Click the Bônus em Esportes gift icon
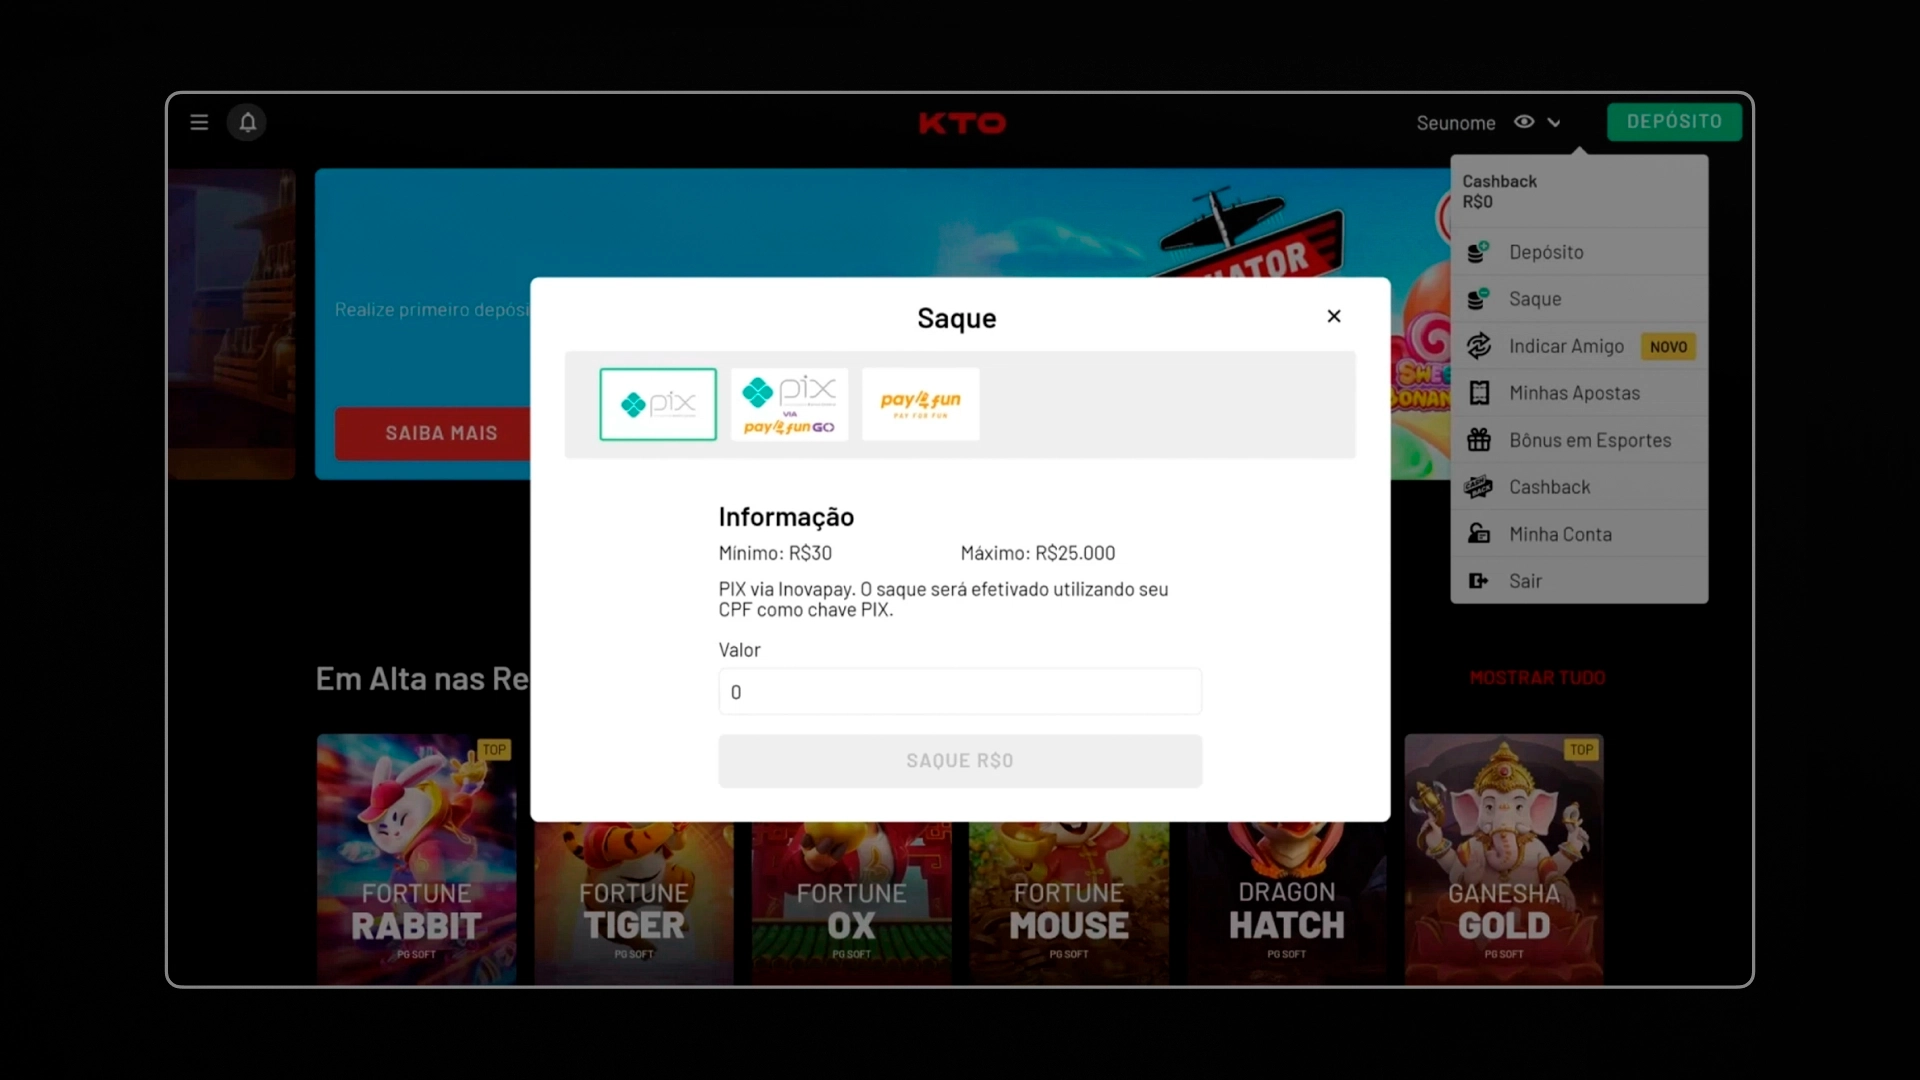The image size is (1920, 1080). [1478, 440]
